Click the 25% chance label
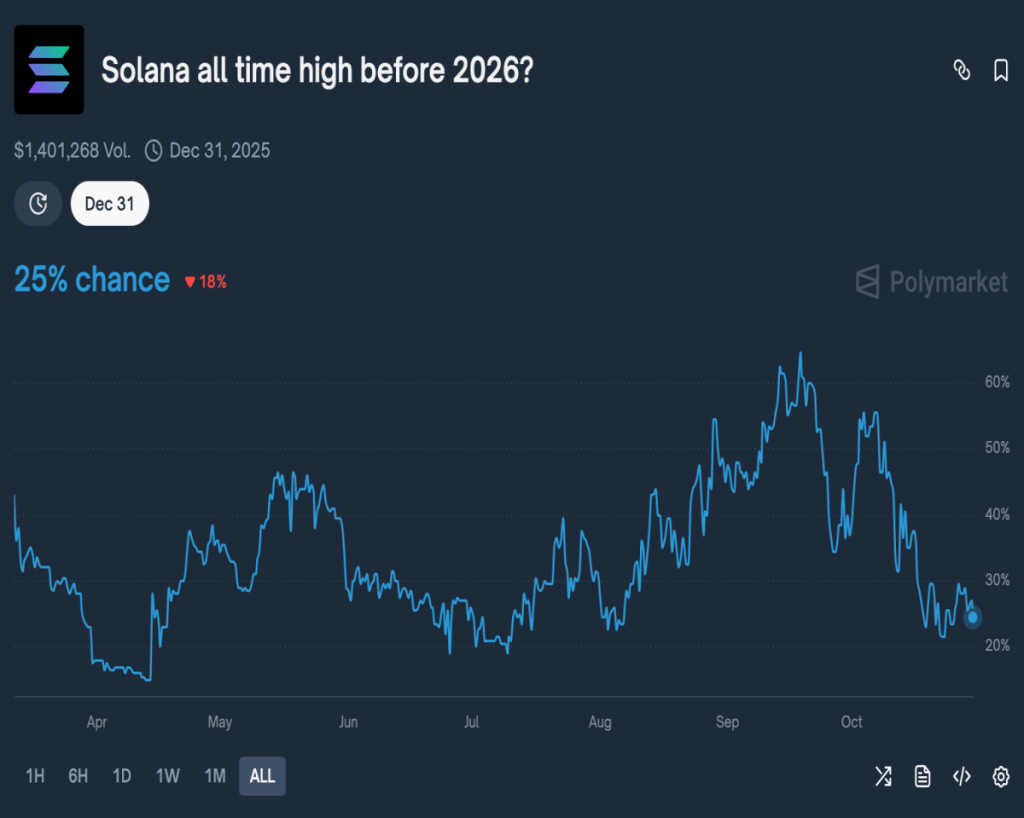The height and width of the screenshot is (818, 1024). [x=92, y=280]
